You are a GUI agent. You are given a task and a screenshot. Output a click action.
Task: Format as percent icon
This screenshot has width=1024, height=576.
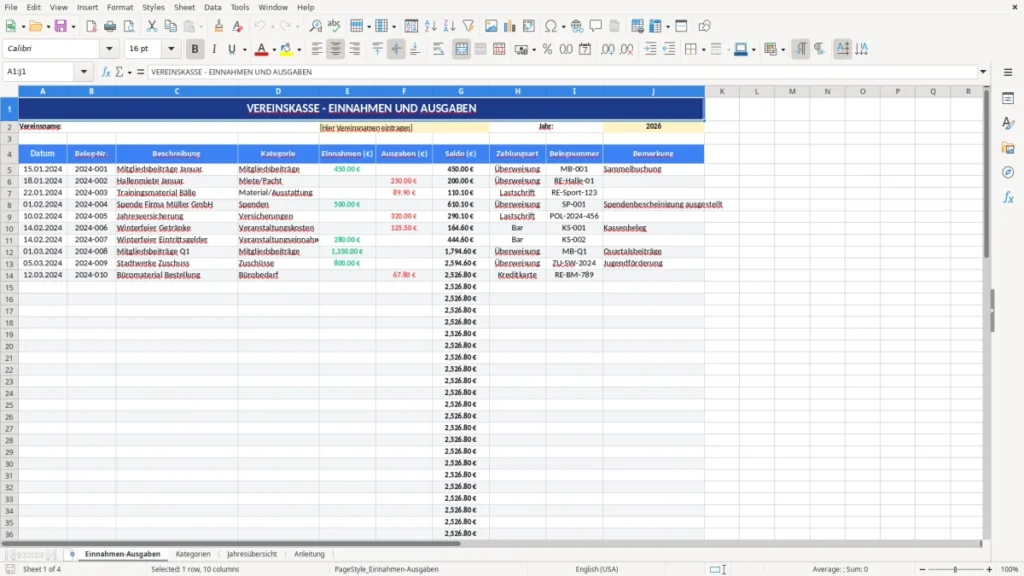coord(547,49)
